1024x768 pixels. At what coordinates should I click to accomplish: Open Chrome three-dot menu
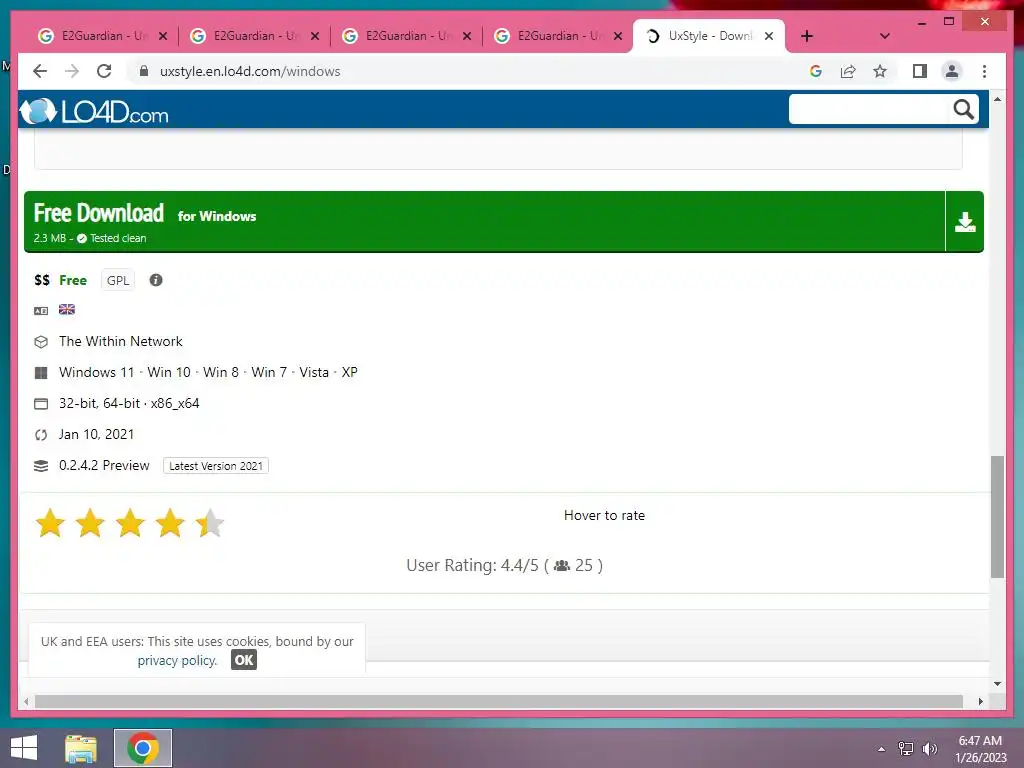[984, 71]
